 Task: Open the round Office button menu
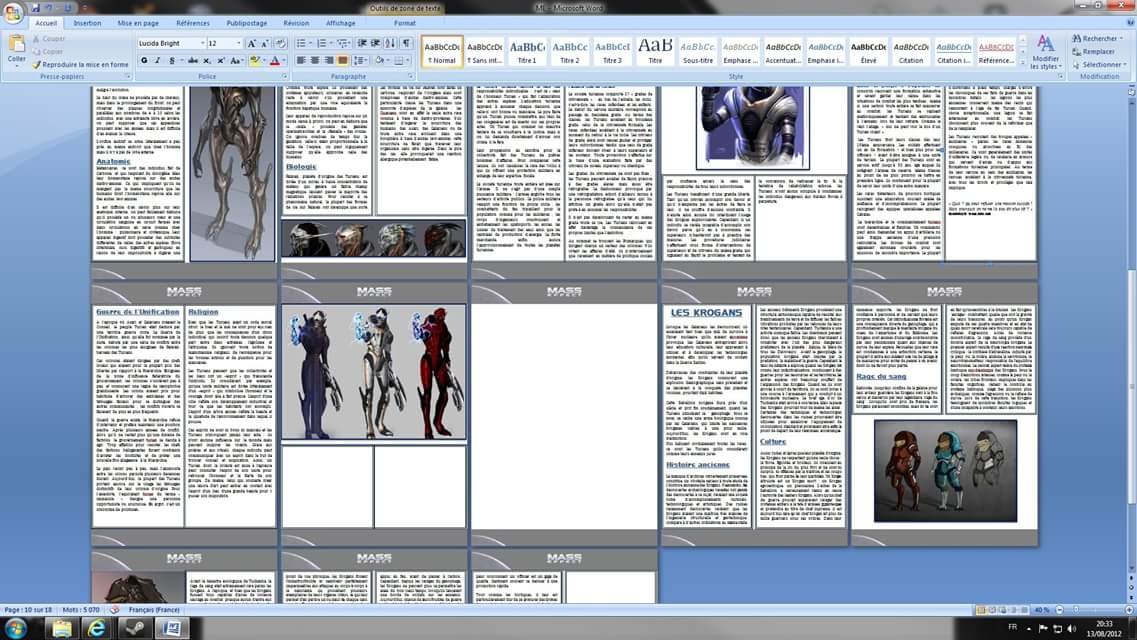pyautogui.click(x=12, y=12)
